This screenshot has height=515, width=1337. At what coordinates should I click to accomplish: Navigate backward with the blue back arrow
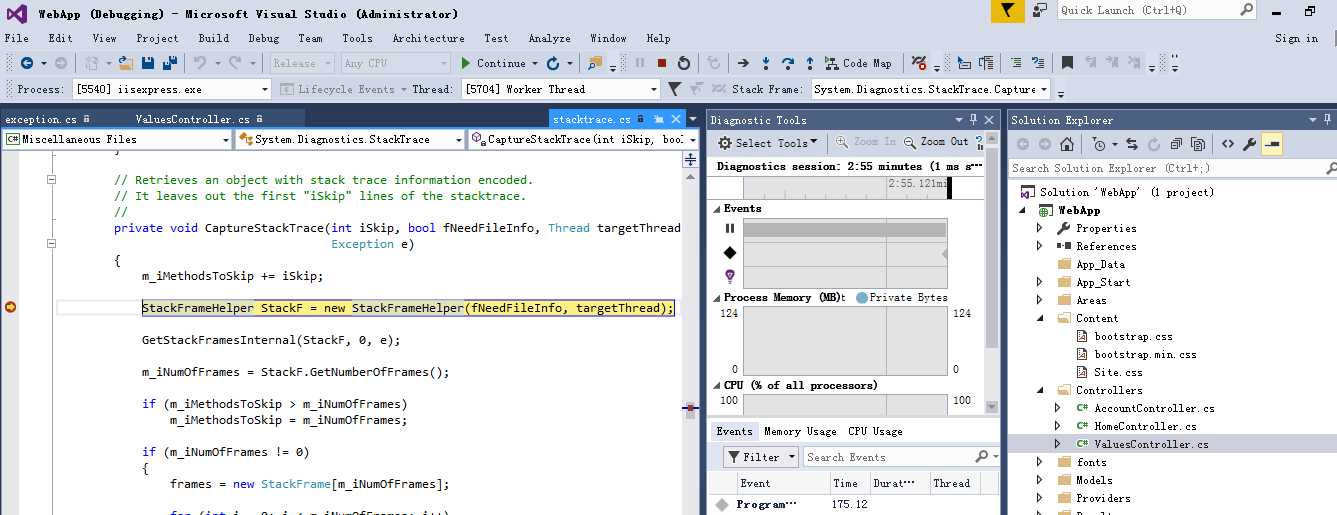click(26, 63)
